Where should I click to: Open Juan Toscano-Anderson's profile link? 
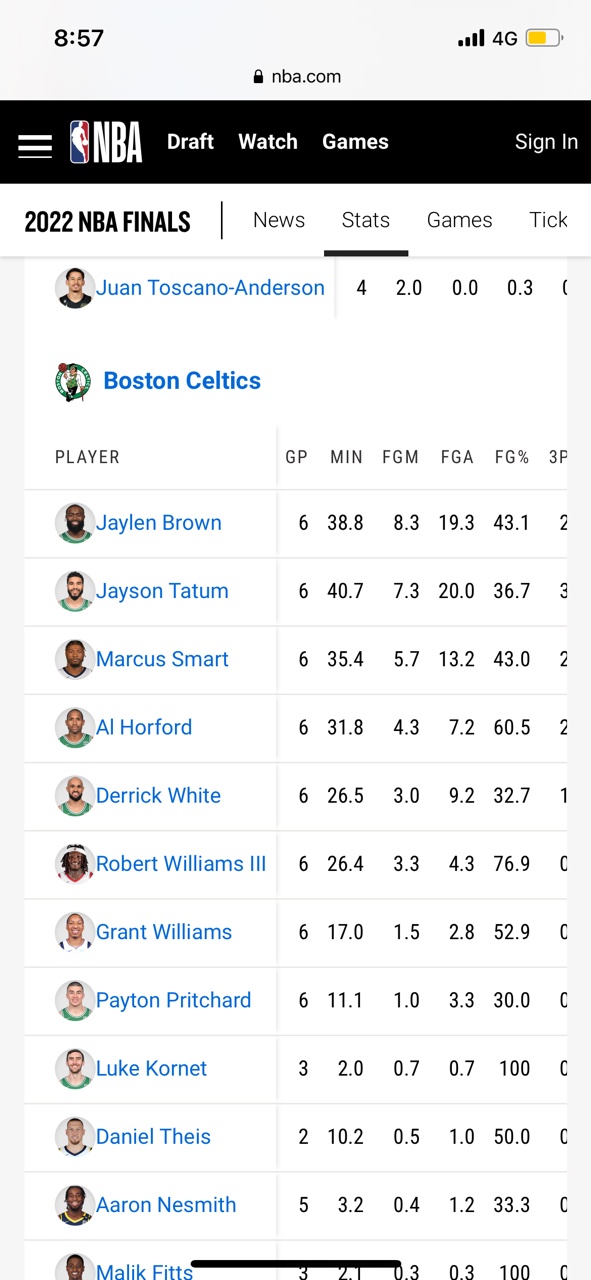tap(210, 288)
